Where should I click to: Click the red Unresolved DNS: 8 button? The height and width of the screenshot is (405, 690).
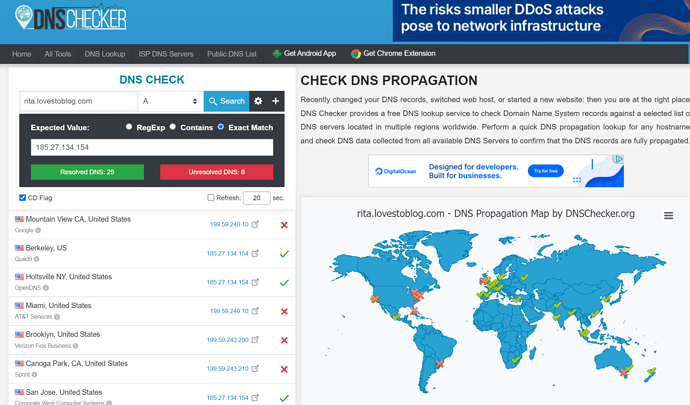click(x=217, y=172)
